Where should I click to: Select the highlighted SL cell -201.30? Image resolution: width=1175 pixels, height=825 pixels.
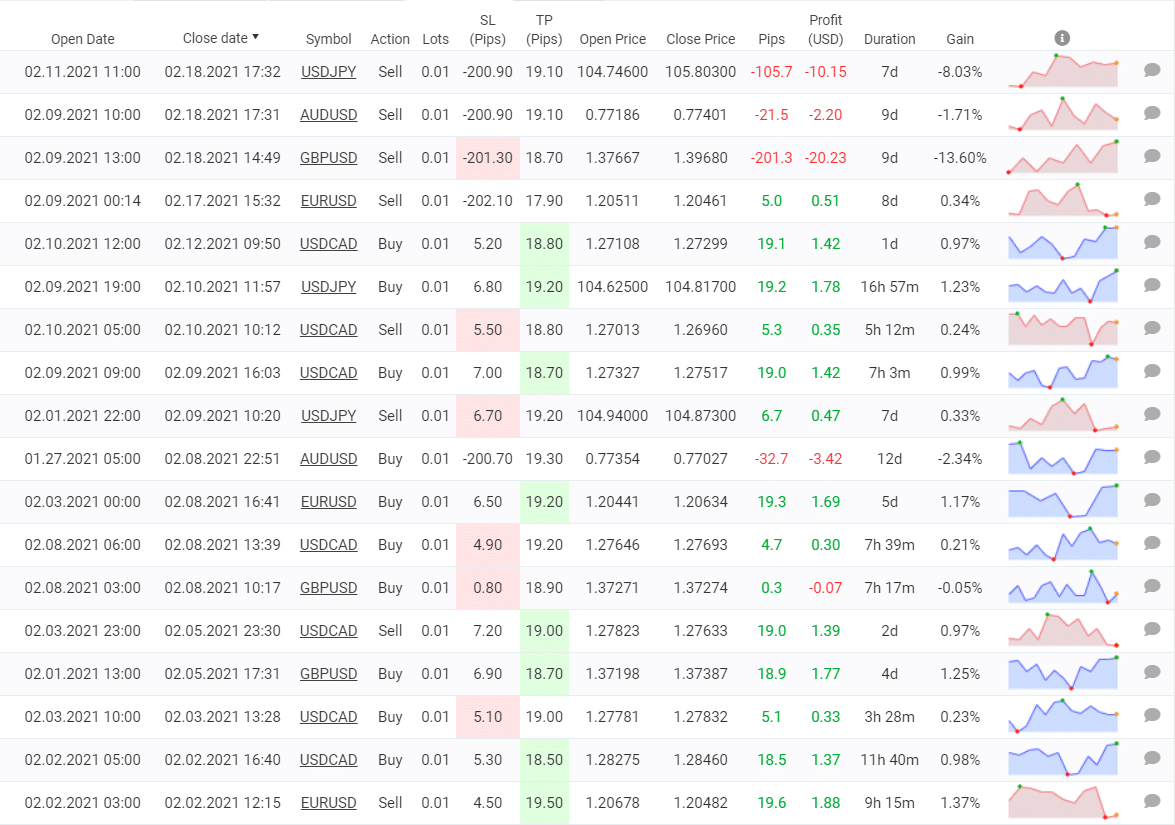tap(488, 158)
